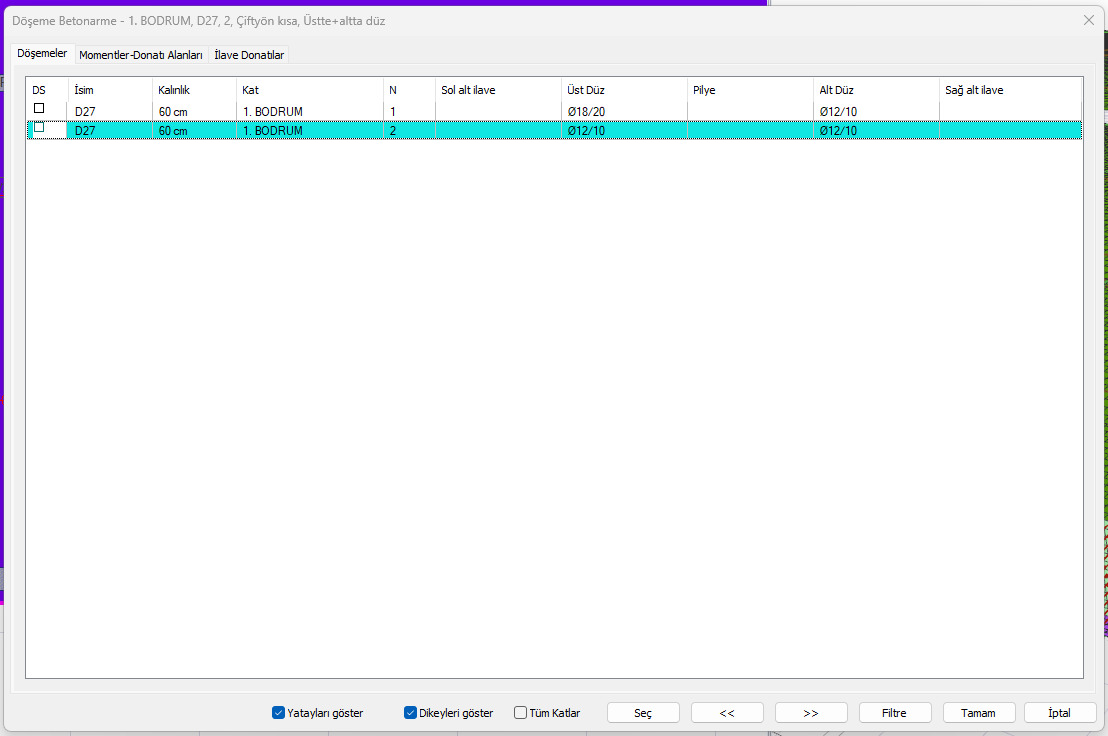Cancel with the İptal button

tap(1059, 713)
